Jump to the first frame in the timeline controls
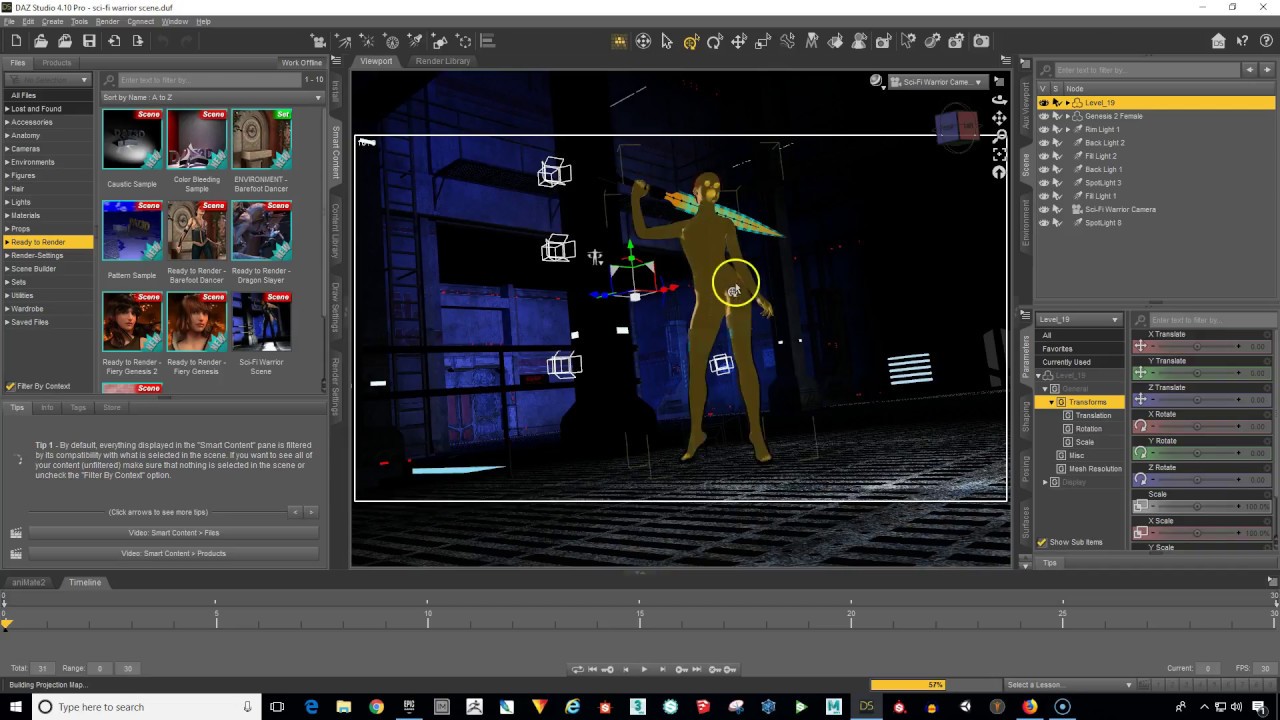 [592, 669]
